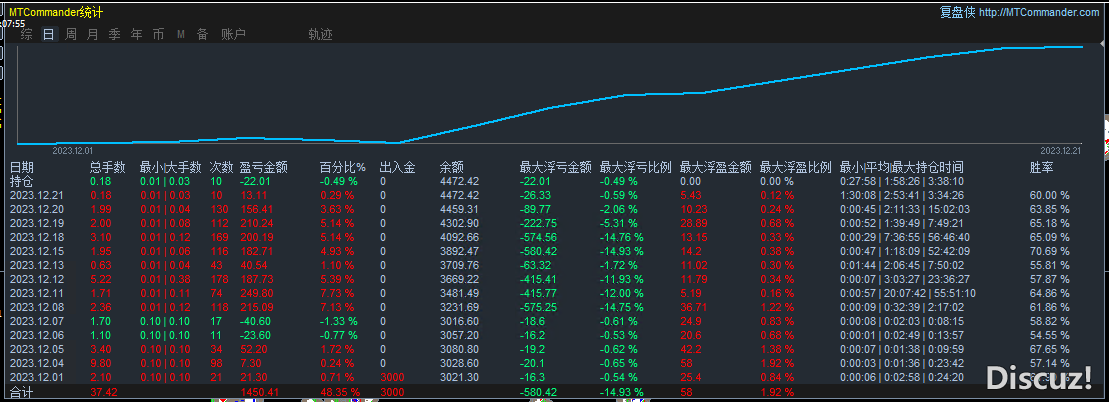Switch to the 周 weekly tab

click(x=71, y=34)
